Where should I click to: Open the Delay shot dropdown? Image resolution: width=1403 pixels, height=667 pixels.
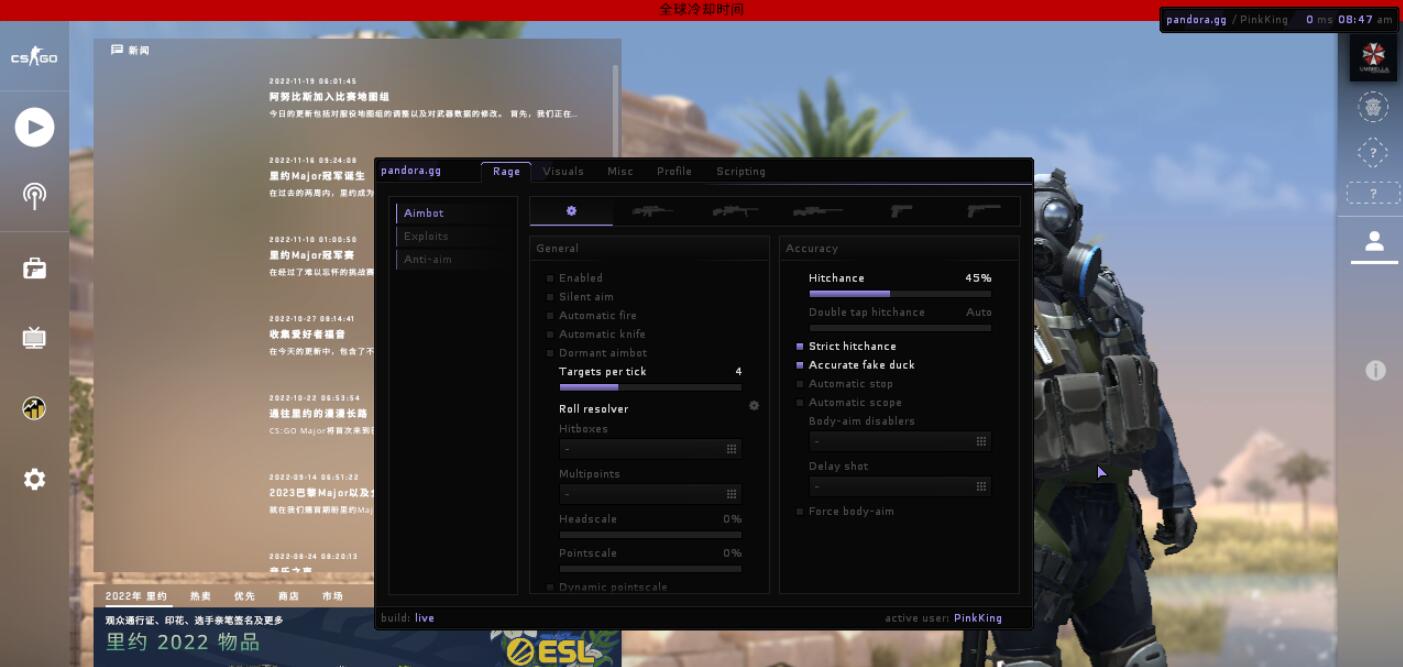[x=900, y=487]
